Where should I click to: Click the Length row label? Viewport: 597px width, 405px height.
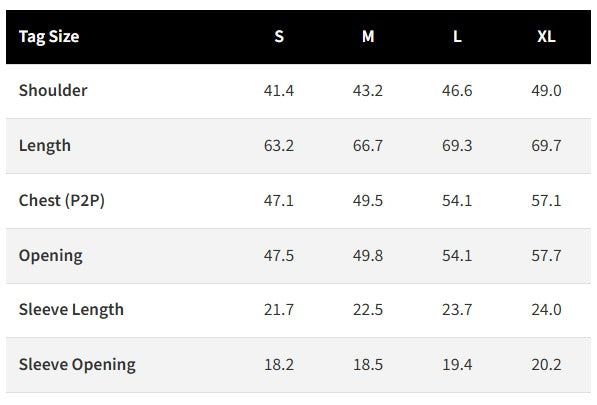coord(45,146)
